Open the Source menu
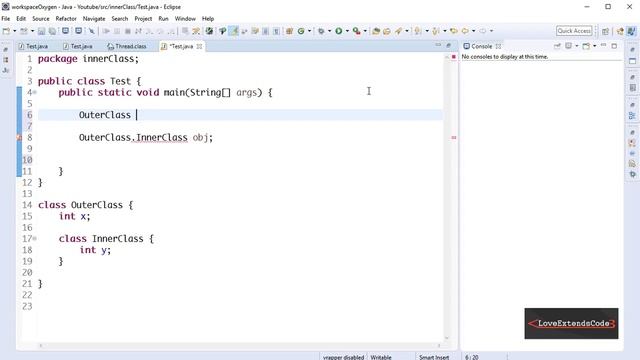This screenshot has height=360, width=640. click(x=41, y=19)
